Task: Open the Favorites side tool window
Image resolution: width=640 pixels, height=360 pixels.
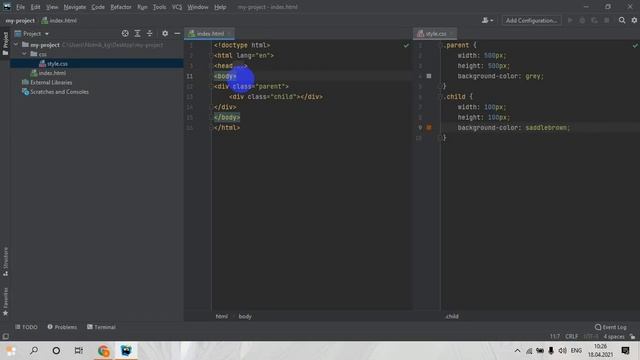Action: (5, 301)
